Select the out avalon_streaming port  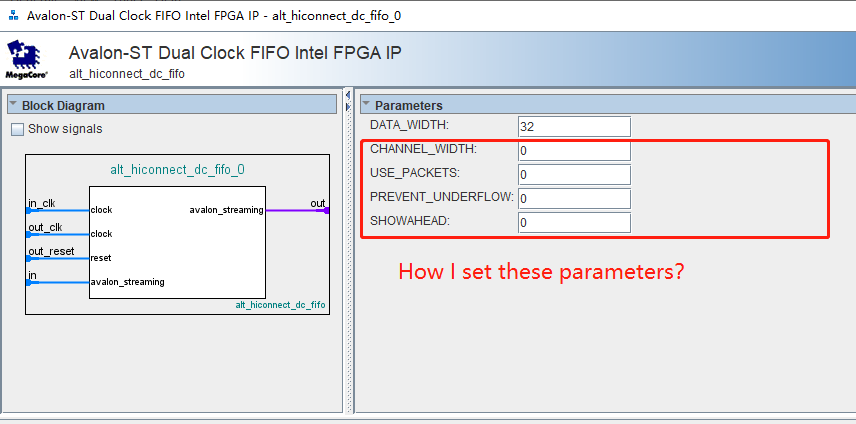click(318, 204)
